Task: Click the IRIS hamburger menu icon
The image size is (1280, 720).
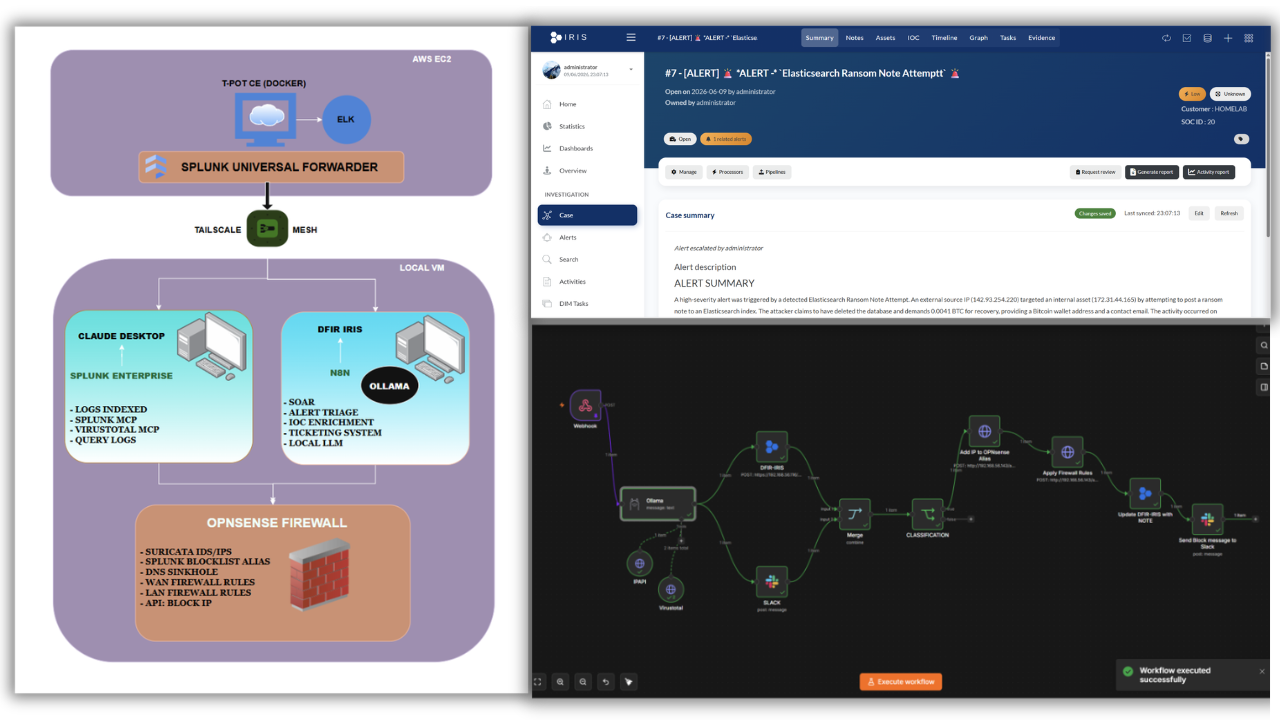Action: point(631,37)
